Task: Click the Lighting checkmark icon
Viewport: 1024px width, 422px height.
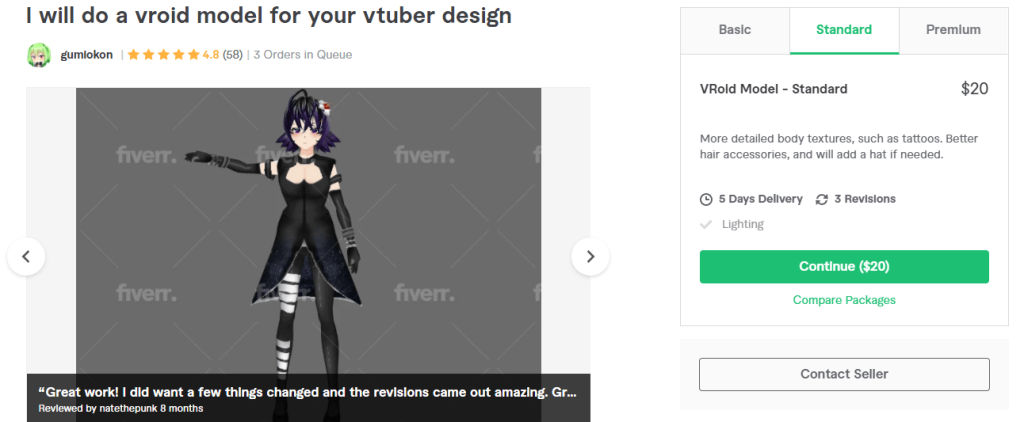Action: tap(705, 224)
